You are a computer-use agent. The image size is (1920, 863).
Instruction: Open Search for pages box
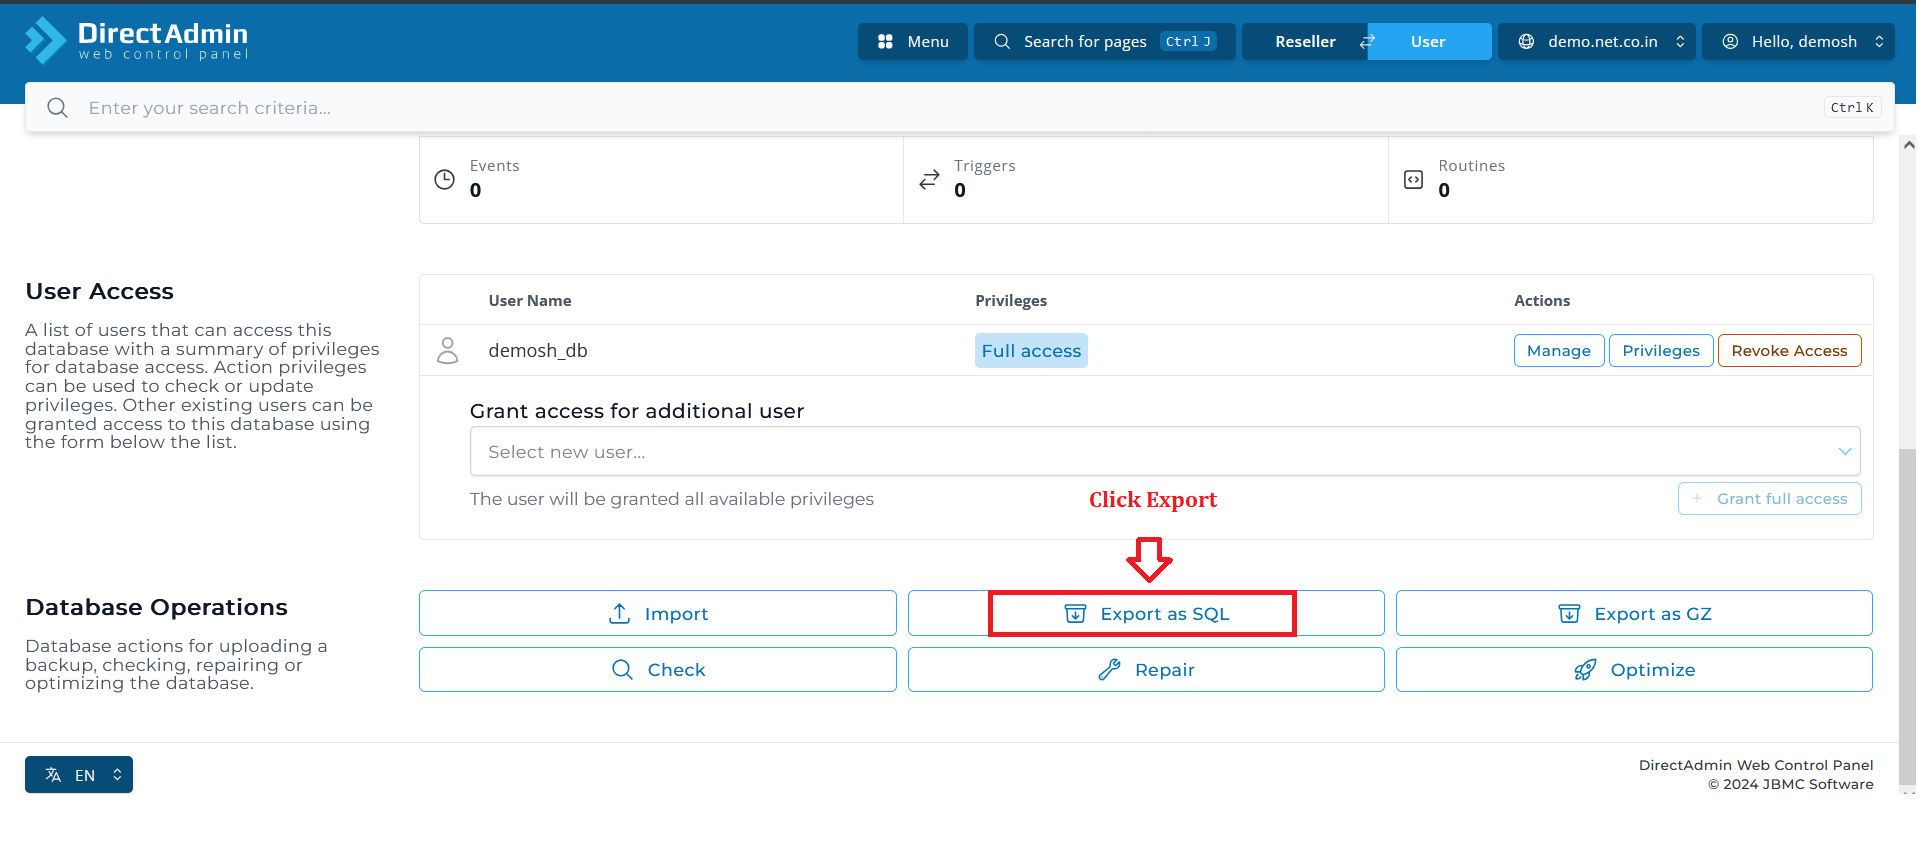[1104, 41]
